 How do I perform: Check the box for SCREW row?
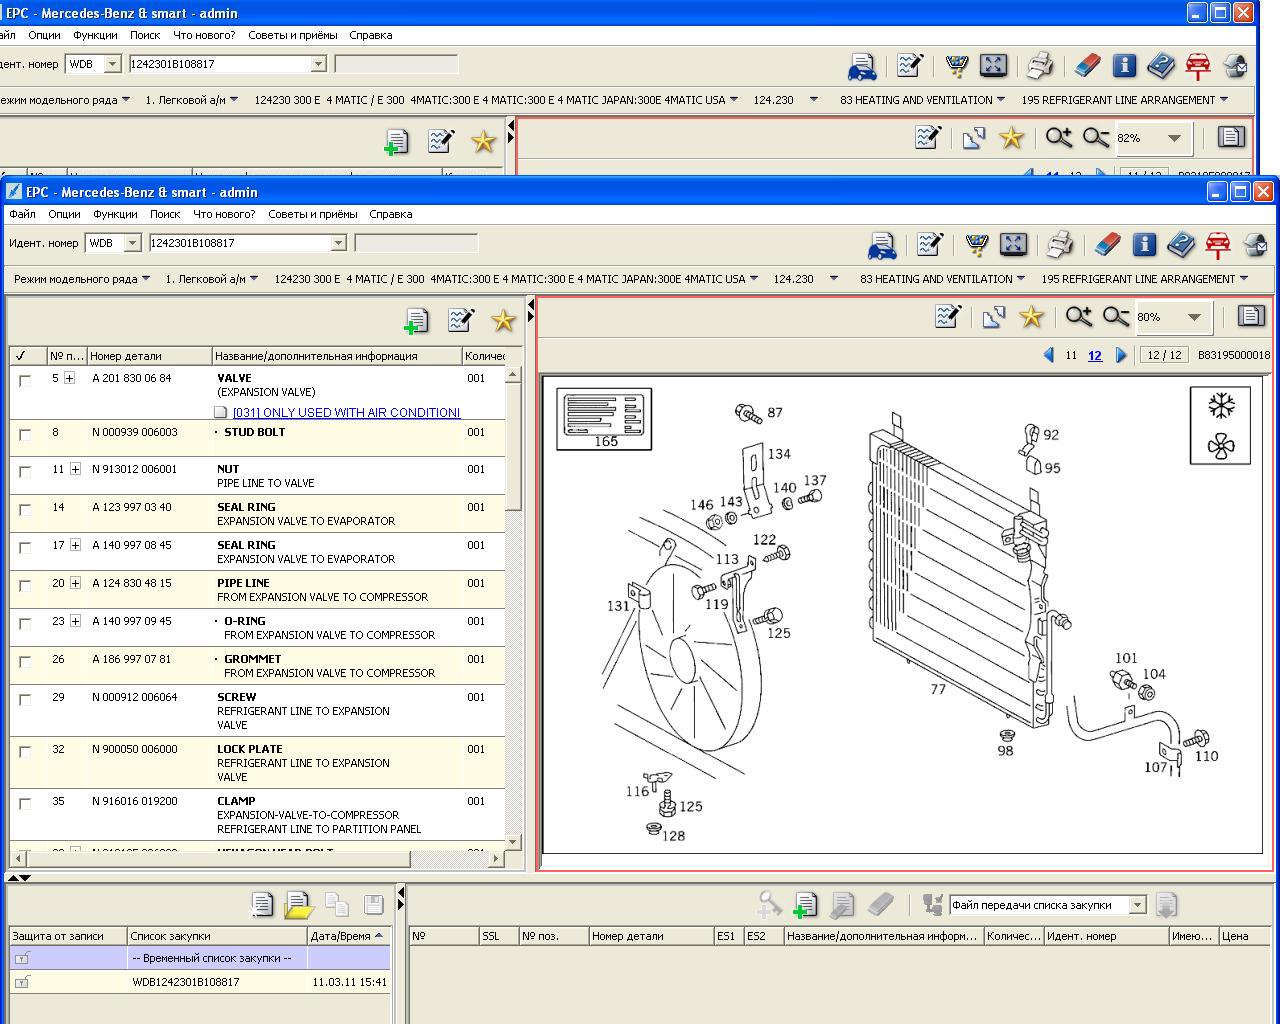coord(25,699)
